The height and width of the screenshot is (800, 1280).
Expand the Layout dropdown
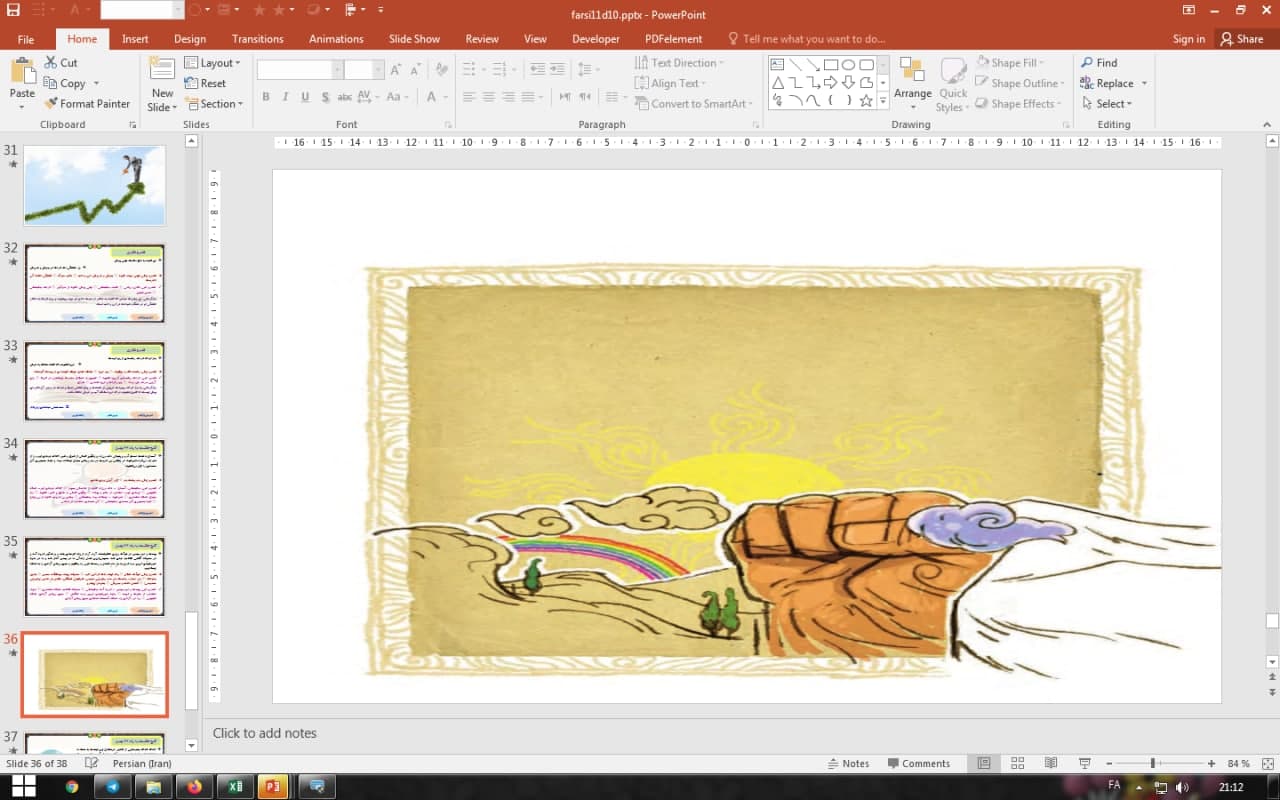214,63
